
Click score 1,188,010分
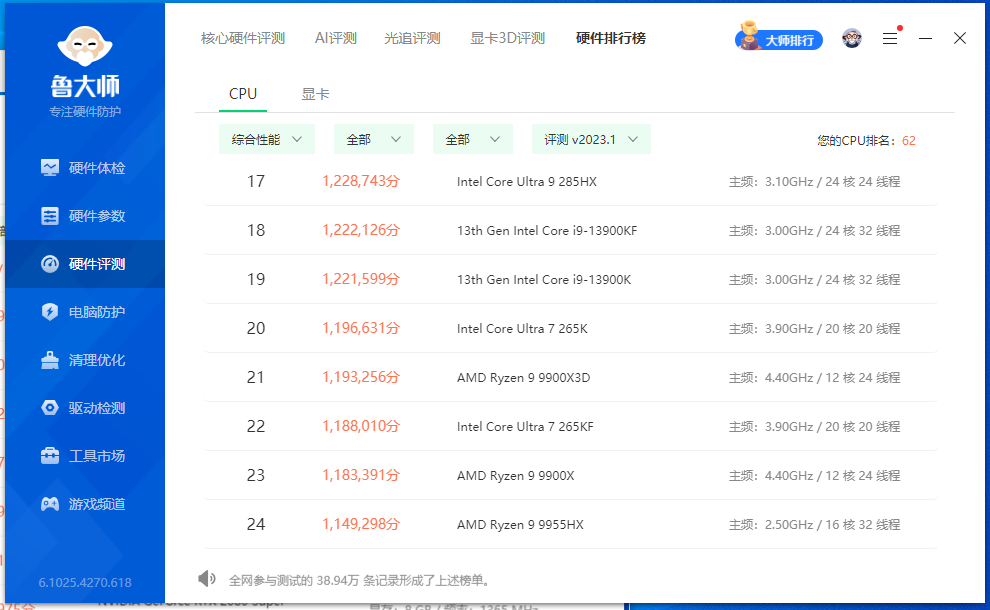(361, 426)
